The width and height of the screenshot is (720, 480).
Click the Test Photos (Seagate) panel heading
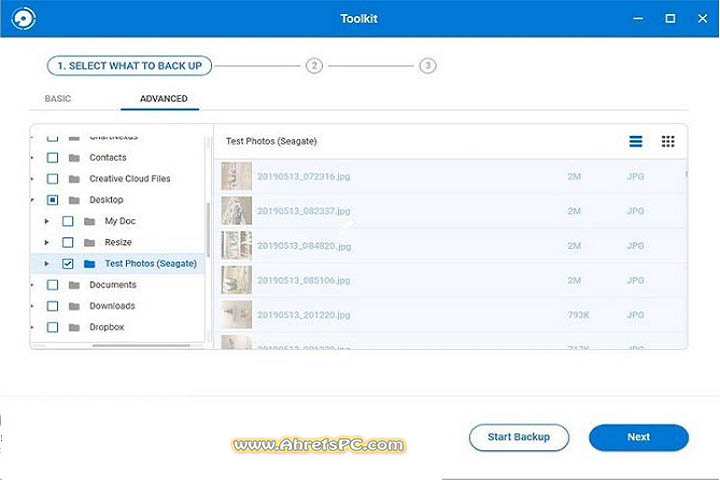pyautogui.click(x=271, y=141)
